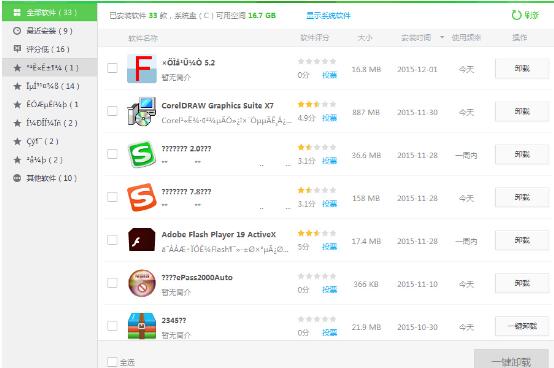Click the rating stars of CorelDRAW Graphics Suite X7

pyautogui.click(x=317, y=104)
